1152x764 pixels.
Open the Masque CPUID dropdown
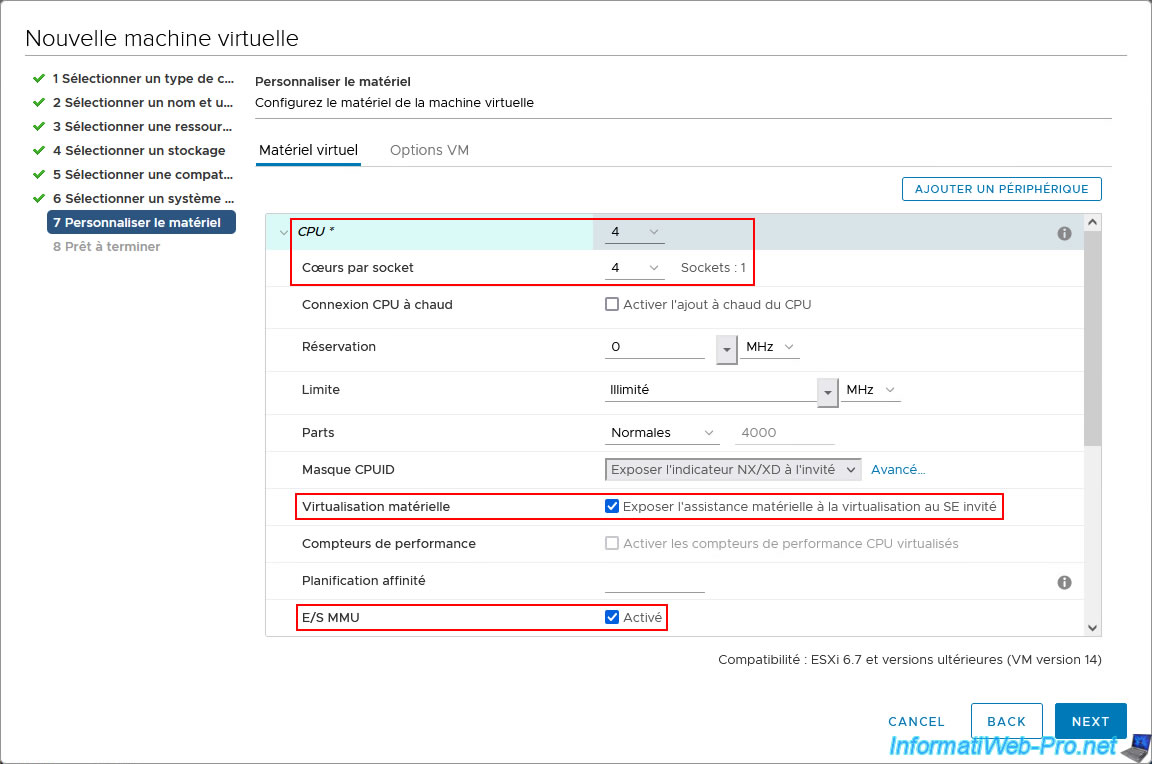(x=733, y=470)
